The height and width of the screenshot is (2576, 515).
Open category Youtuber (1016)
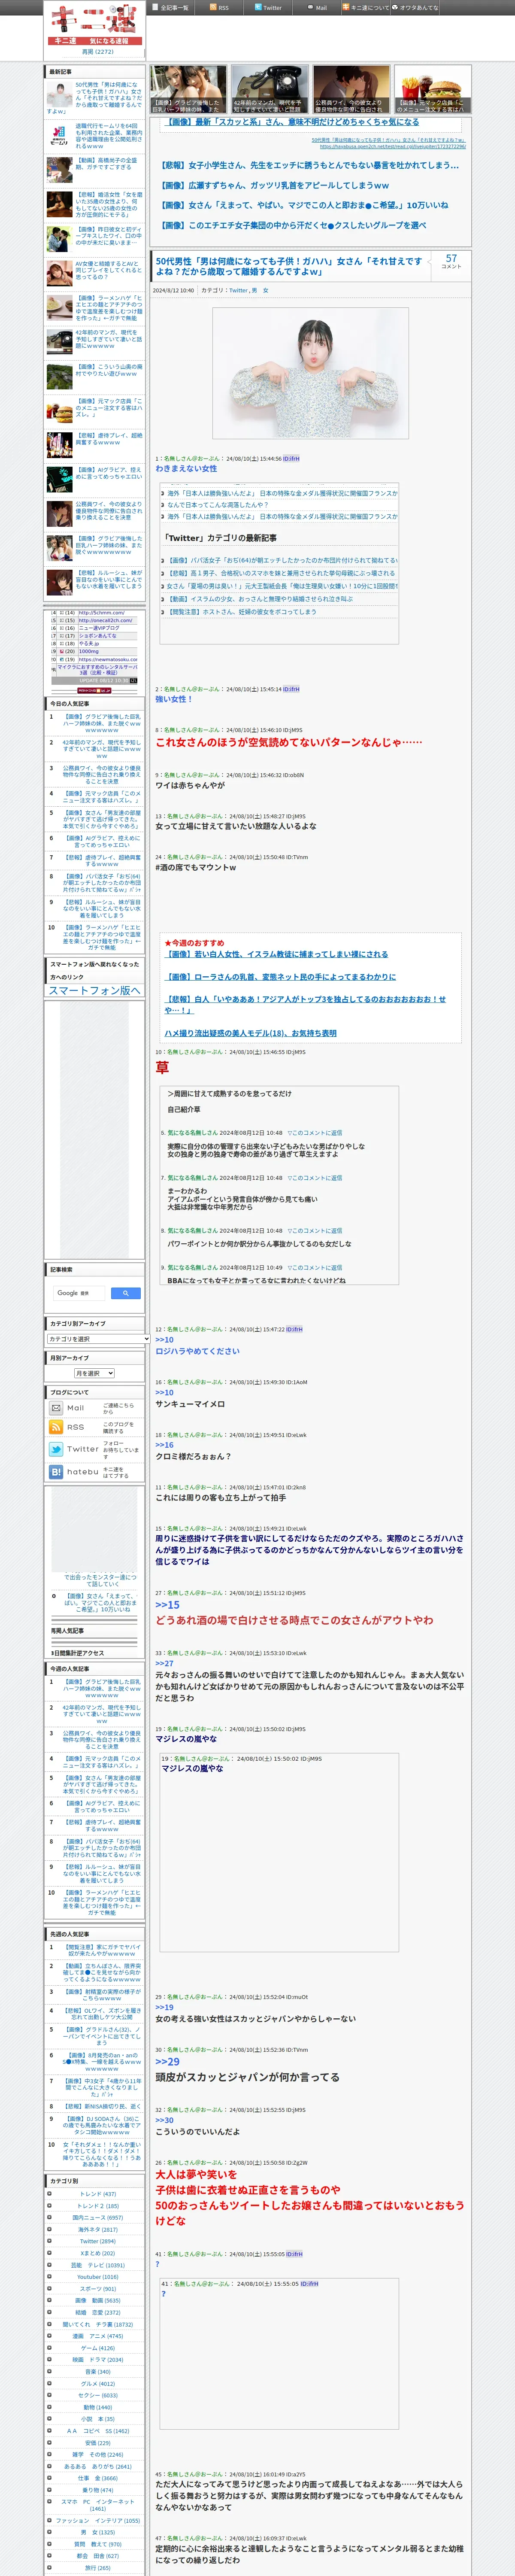pyautogui.click(x=97, y=2277)
